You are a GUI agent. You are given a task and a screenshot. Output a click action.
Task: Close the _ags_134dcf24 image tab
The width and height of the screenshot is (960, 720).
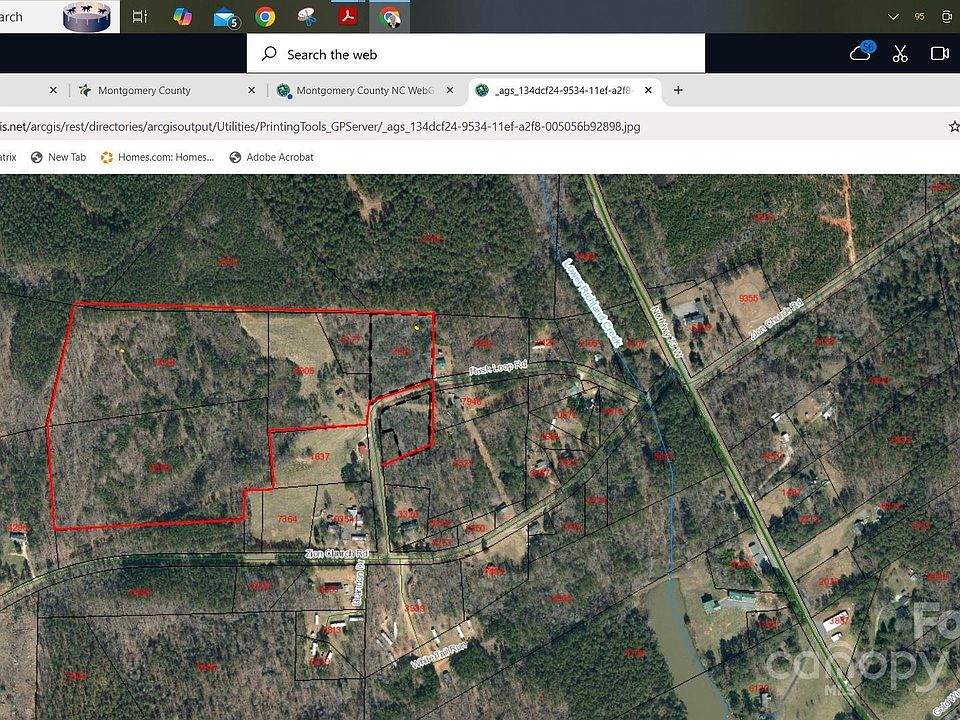648,90
